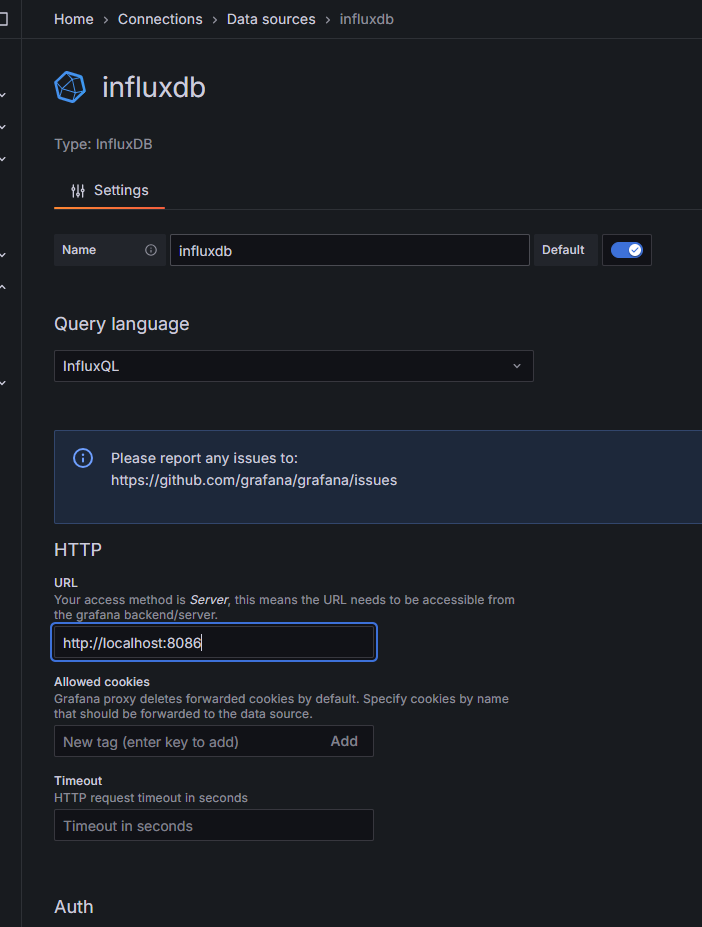Click the chevron arrow in query language selector
The width and height of the screenshot is (702, 927).
[517, 366]
